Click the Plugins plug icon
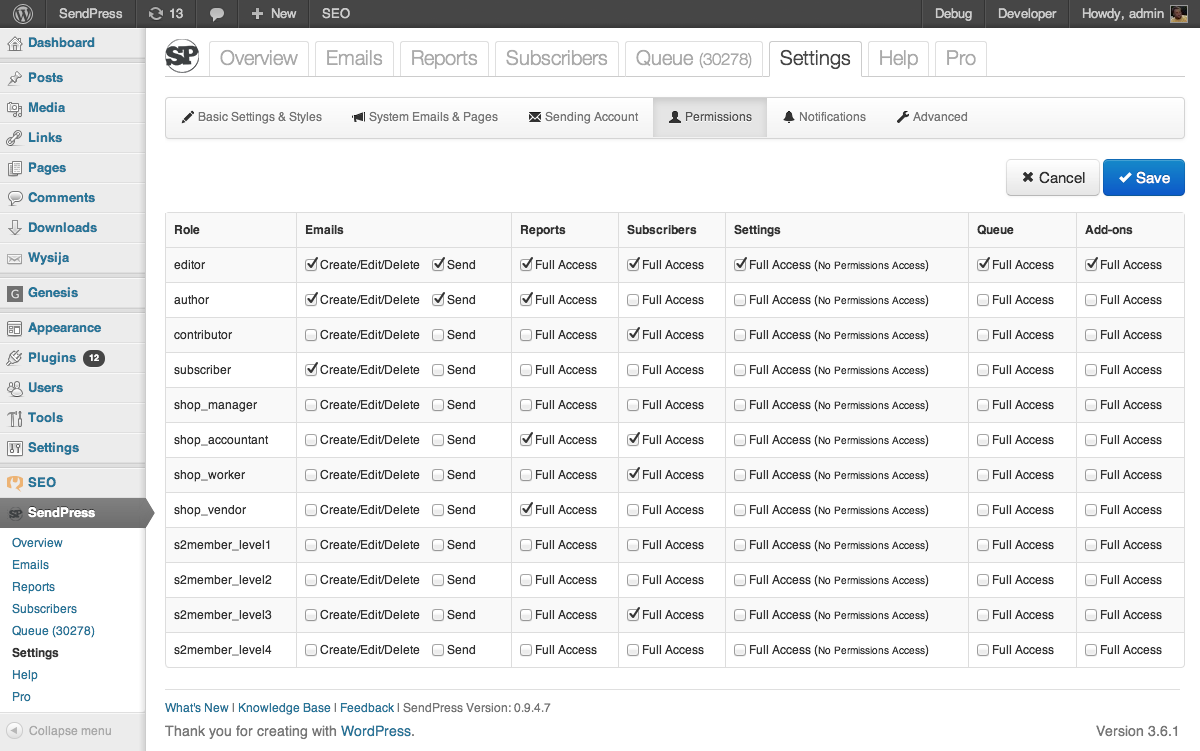Image resolution: width=1200 pixels, height=751 pixels. (15, 358)
